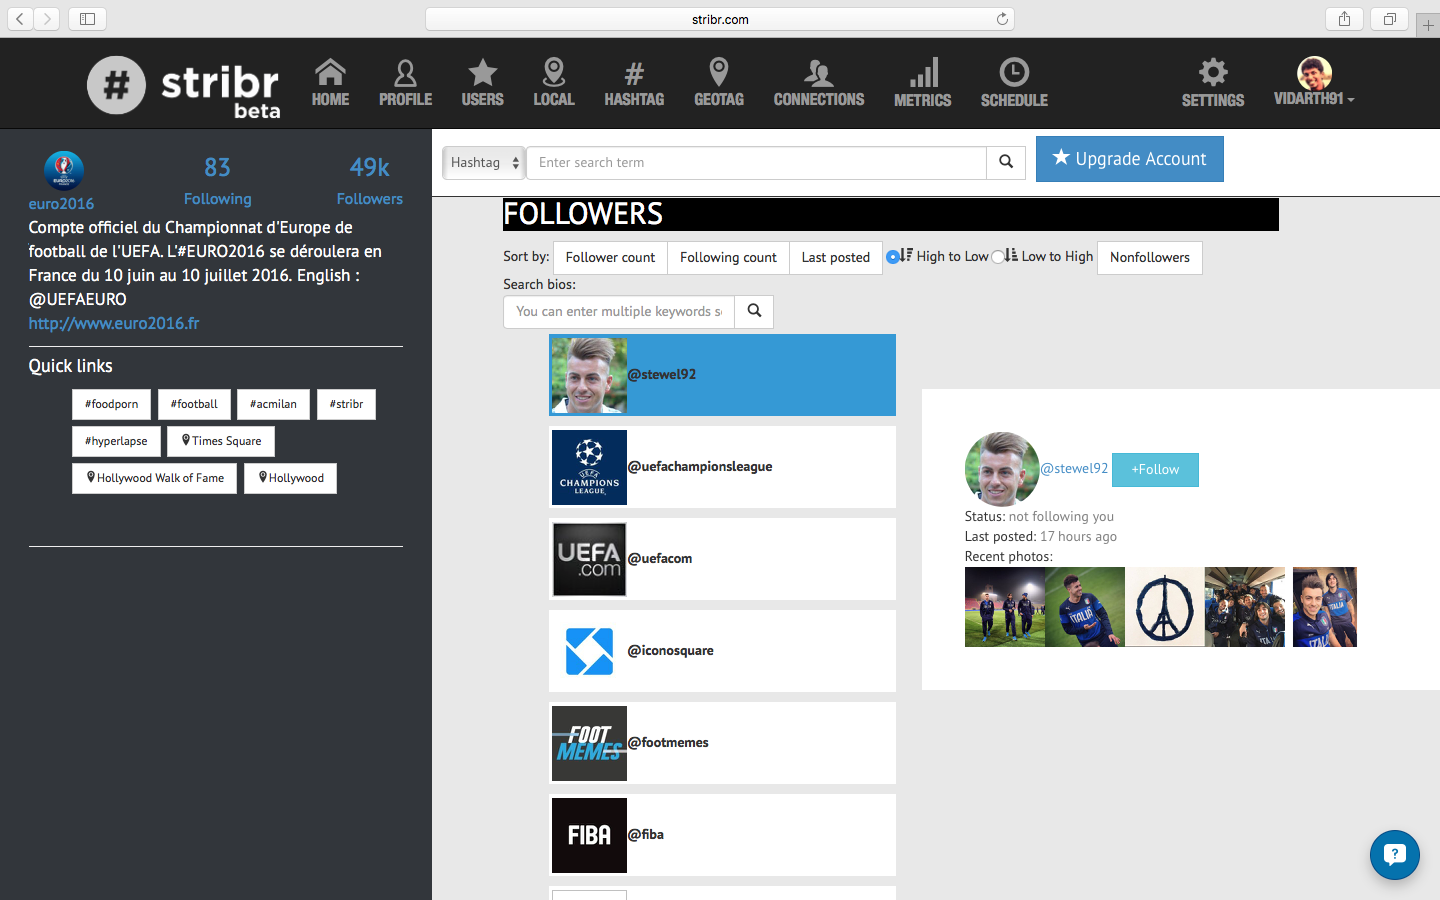Show Nonfollowers filter
1440x900 pixels.
(x=1150, y=257)
